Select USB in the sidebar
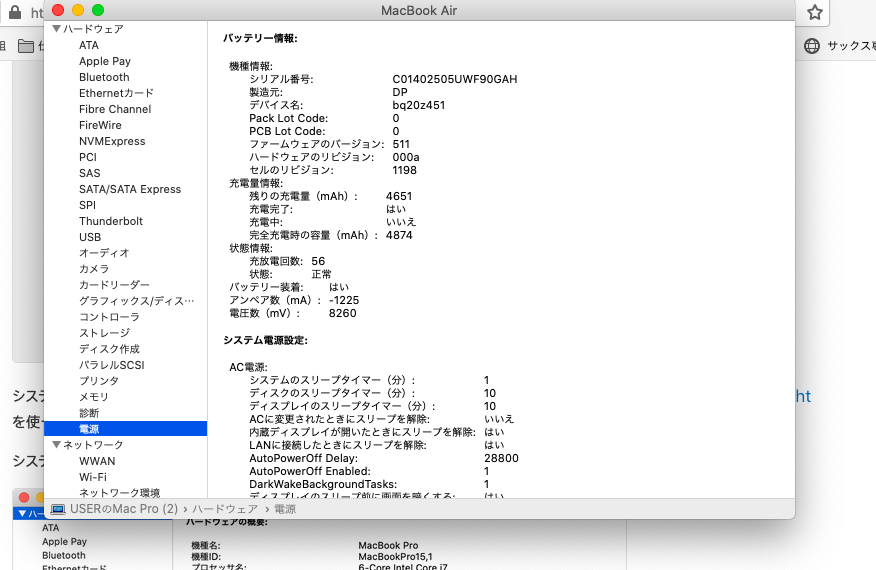 (x=90, y=237)
